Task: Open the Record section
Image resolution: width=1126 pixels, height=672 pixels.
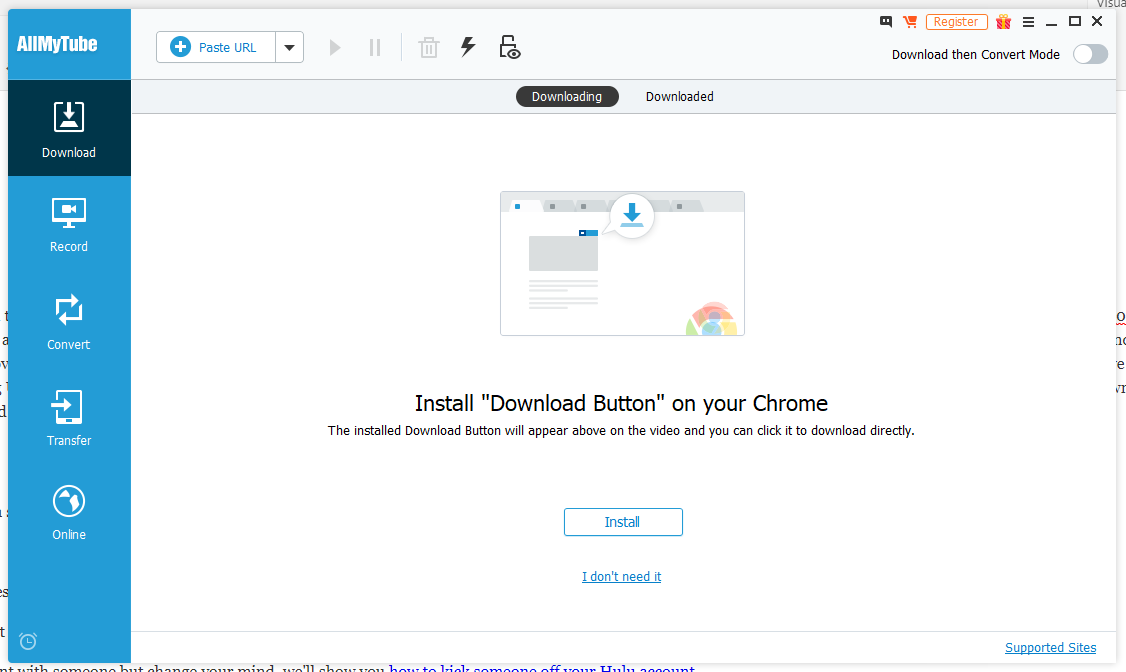Action: 69,225
